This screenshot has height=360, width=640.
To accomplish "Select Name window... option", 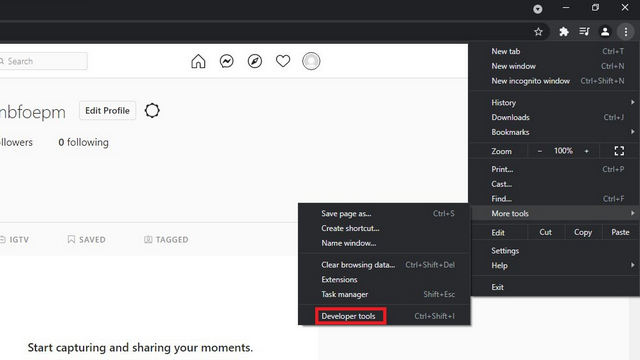I will [384, 243].
